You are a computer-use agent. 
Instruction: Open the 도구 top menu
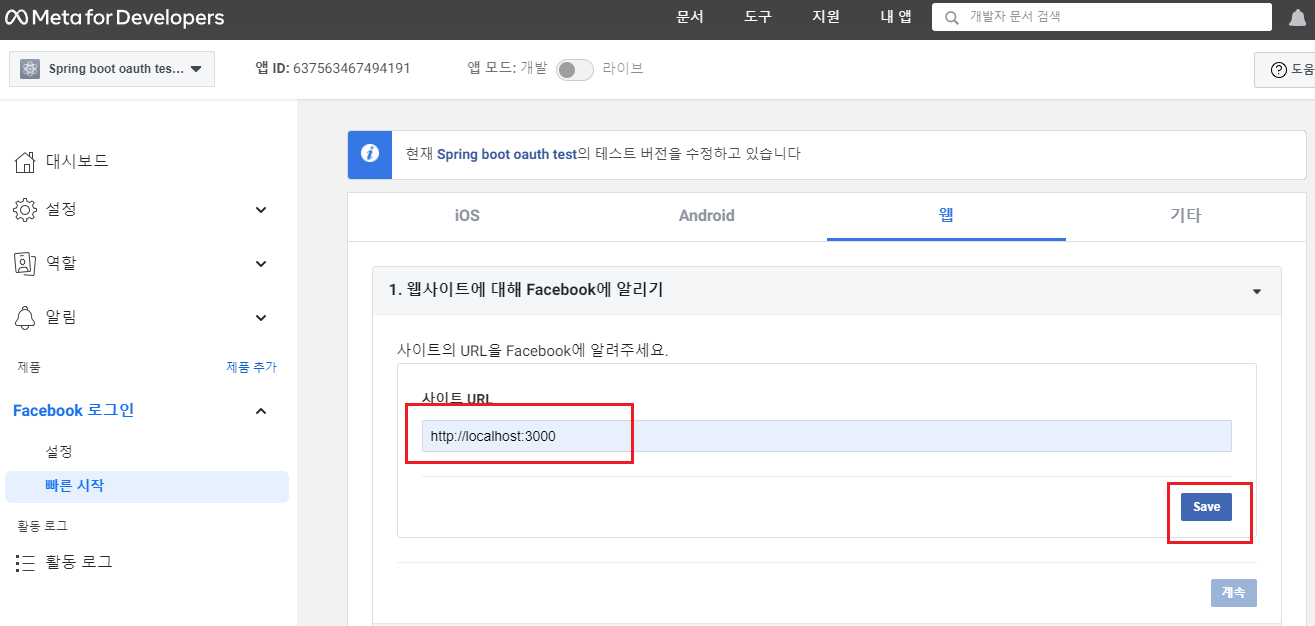point(758,17)
